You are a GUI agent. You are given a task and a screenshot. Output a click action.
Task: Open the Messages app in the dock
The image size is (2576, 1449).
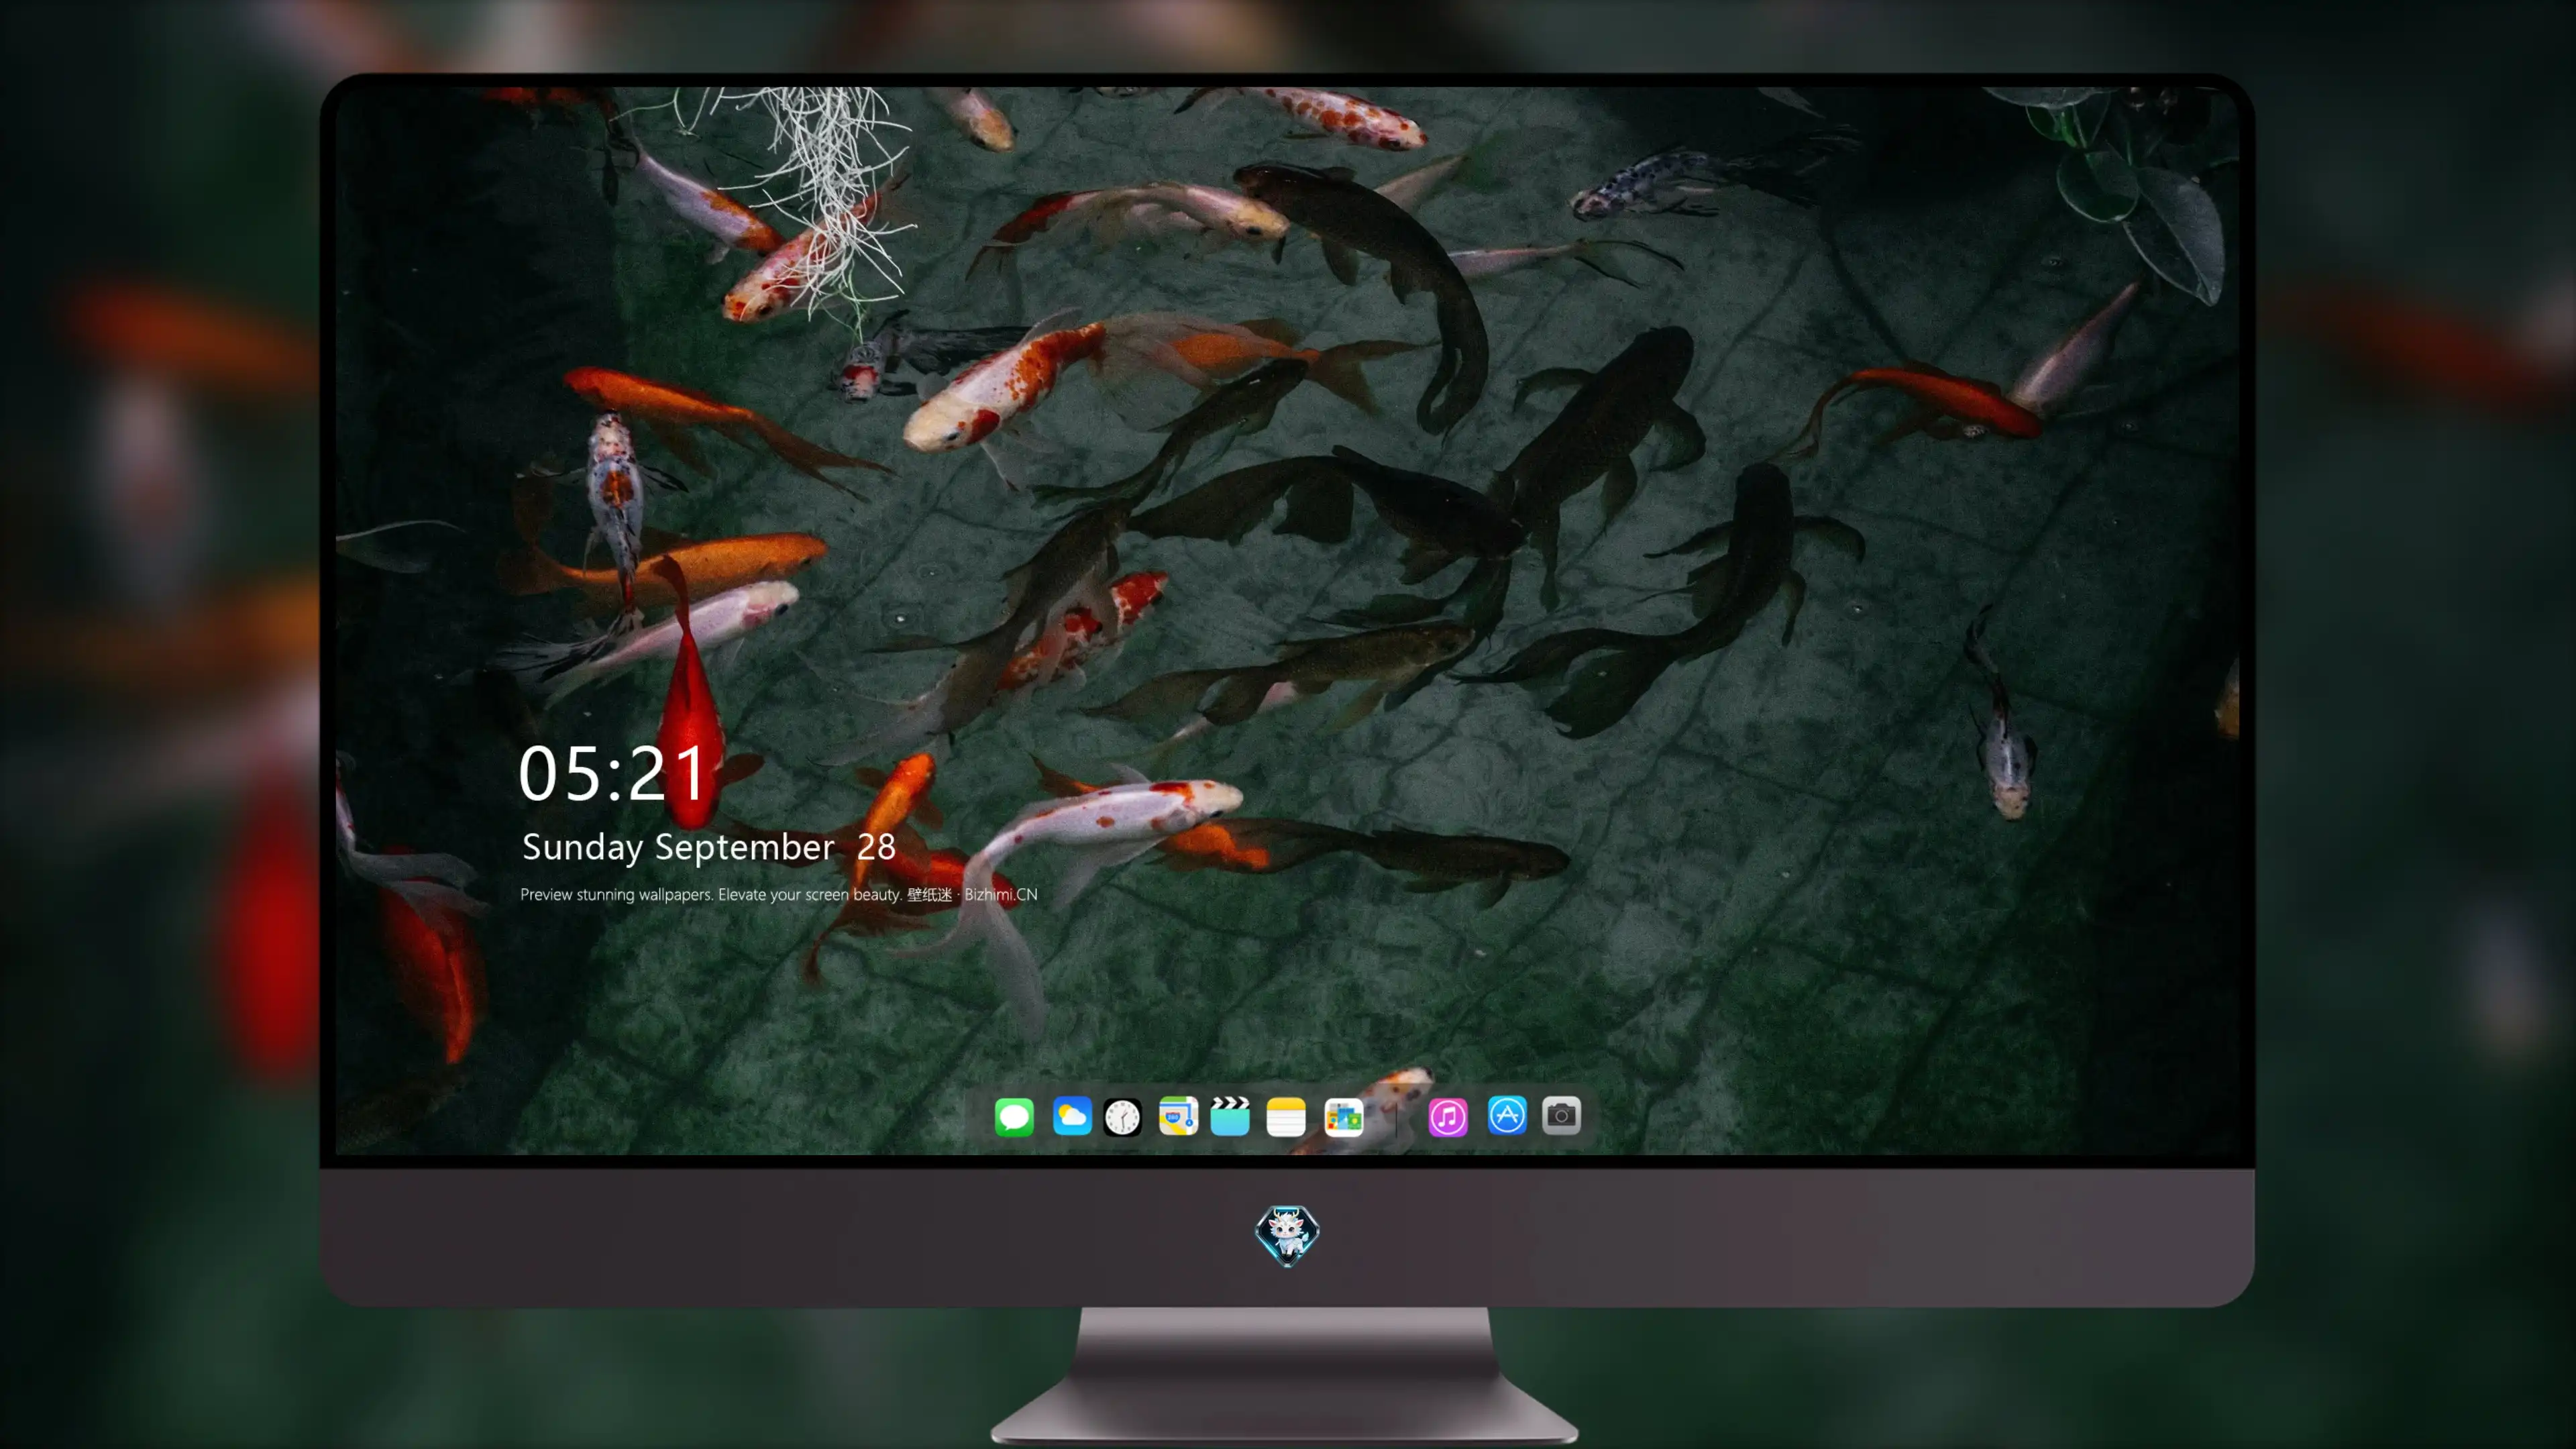point(1014,1116)
